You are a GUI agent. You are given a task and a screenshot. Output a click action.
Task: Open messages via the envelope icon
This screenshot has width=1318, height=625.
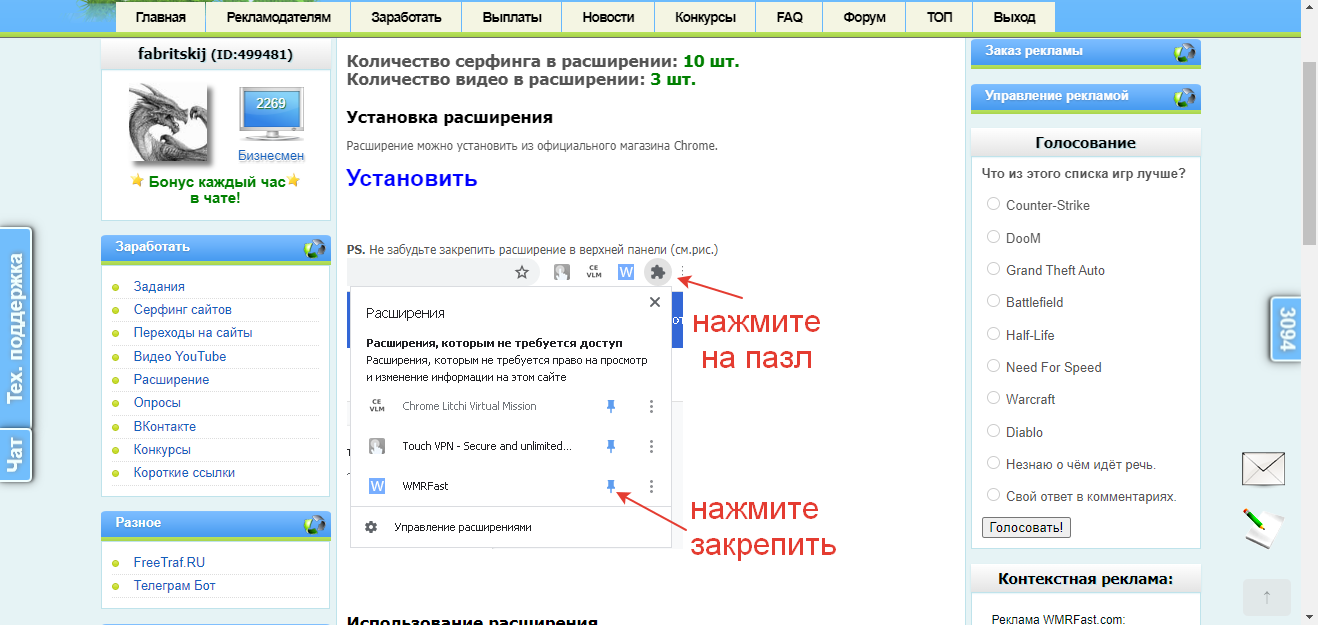[1263, 468]
